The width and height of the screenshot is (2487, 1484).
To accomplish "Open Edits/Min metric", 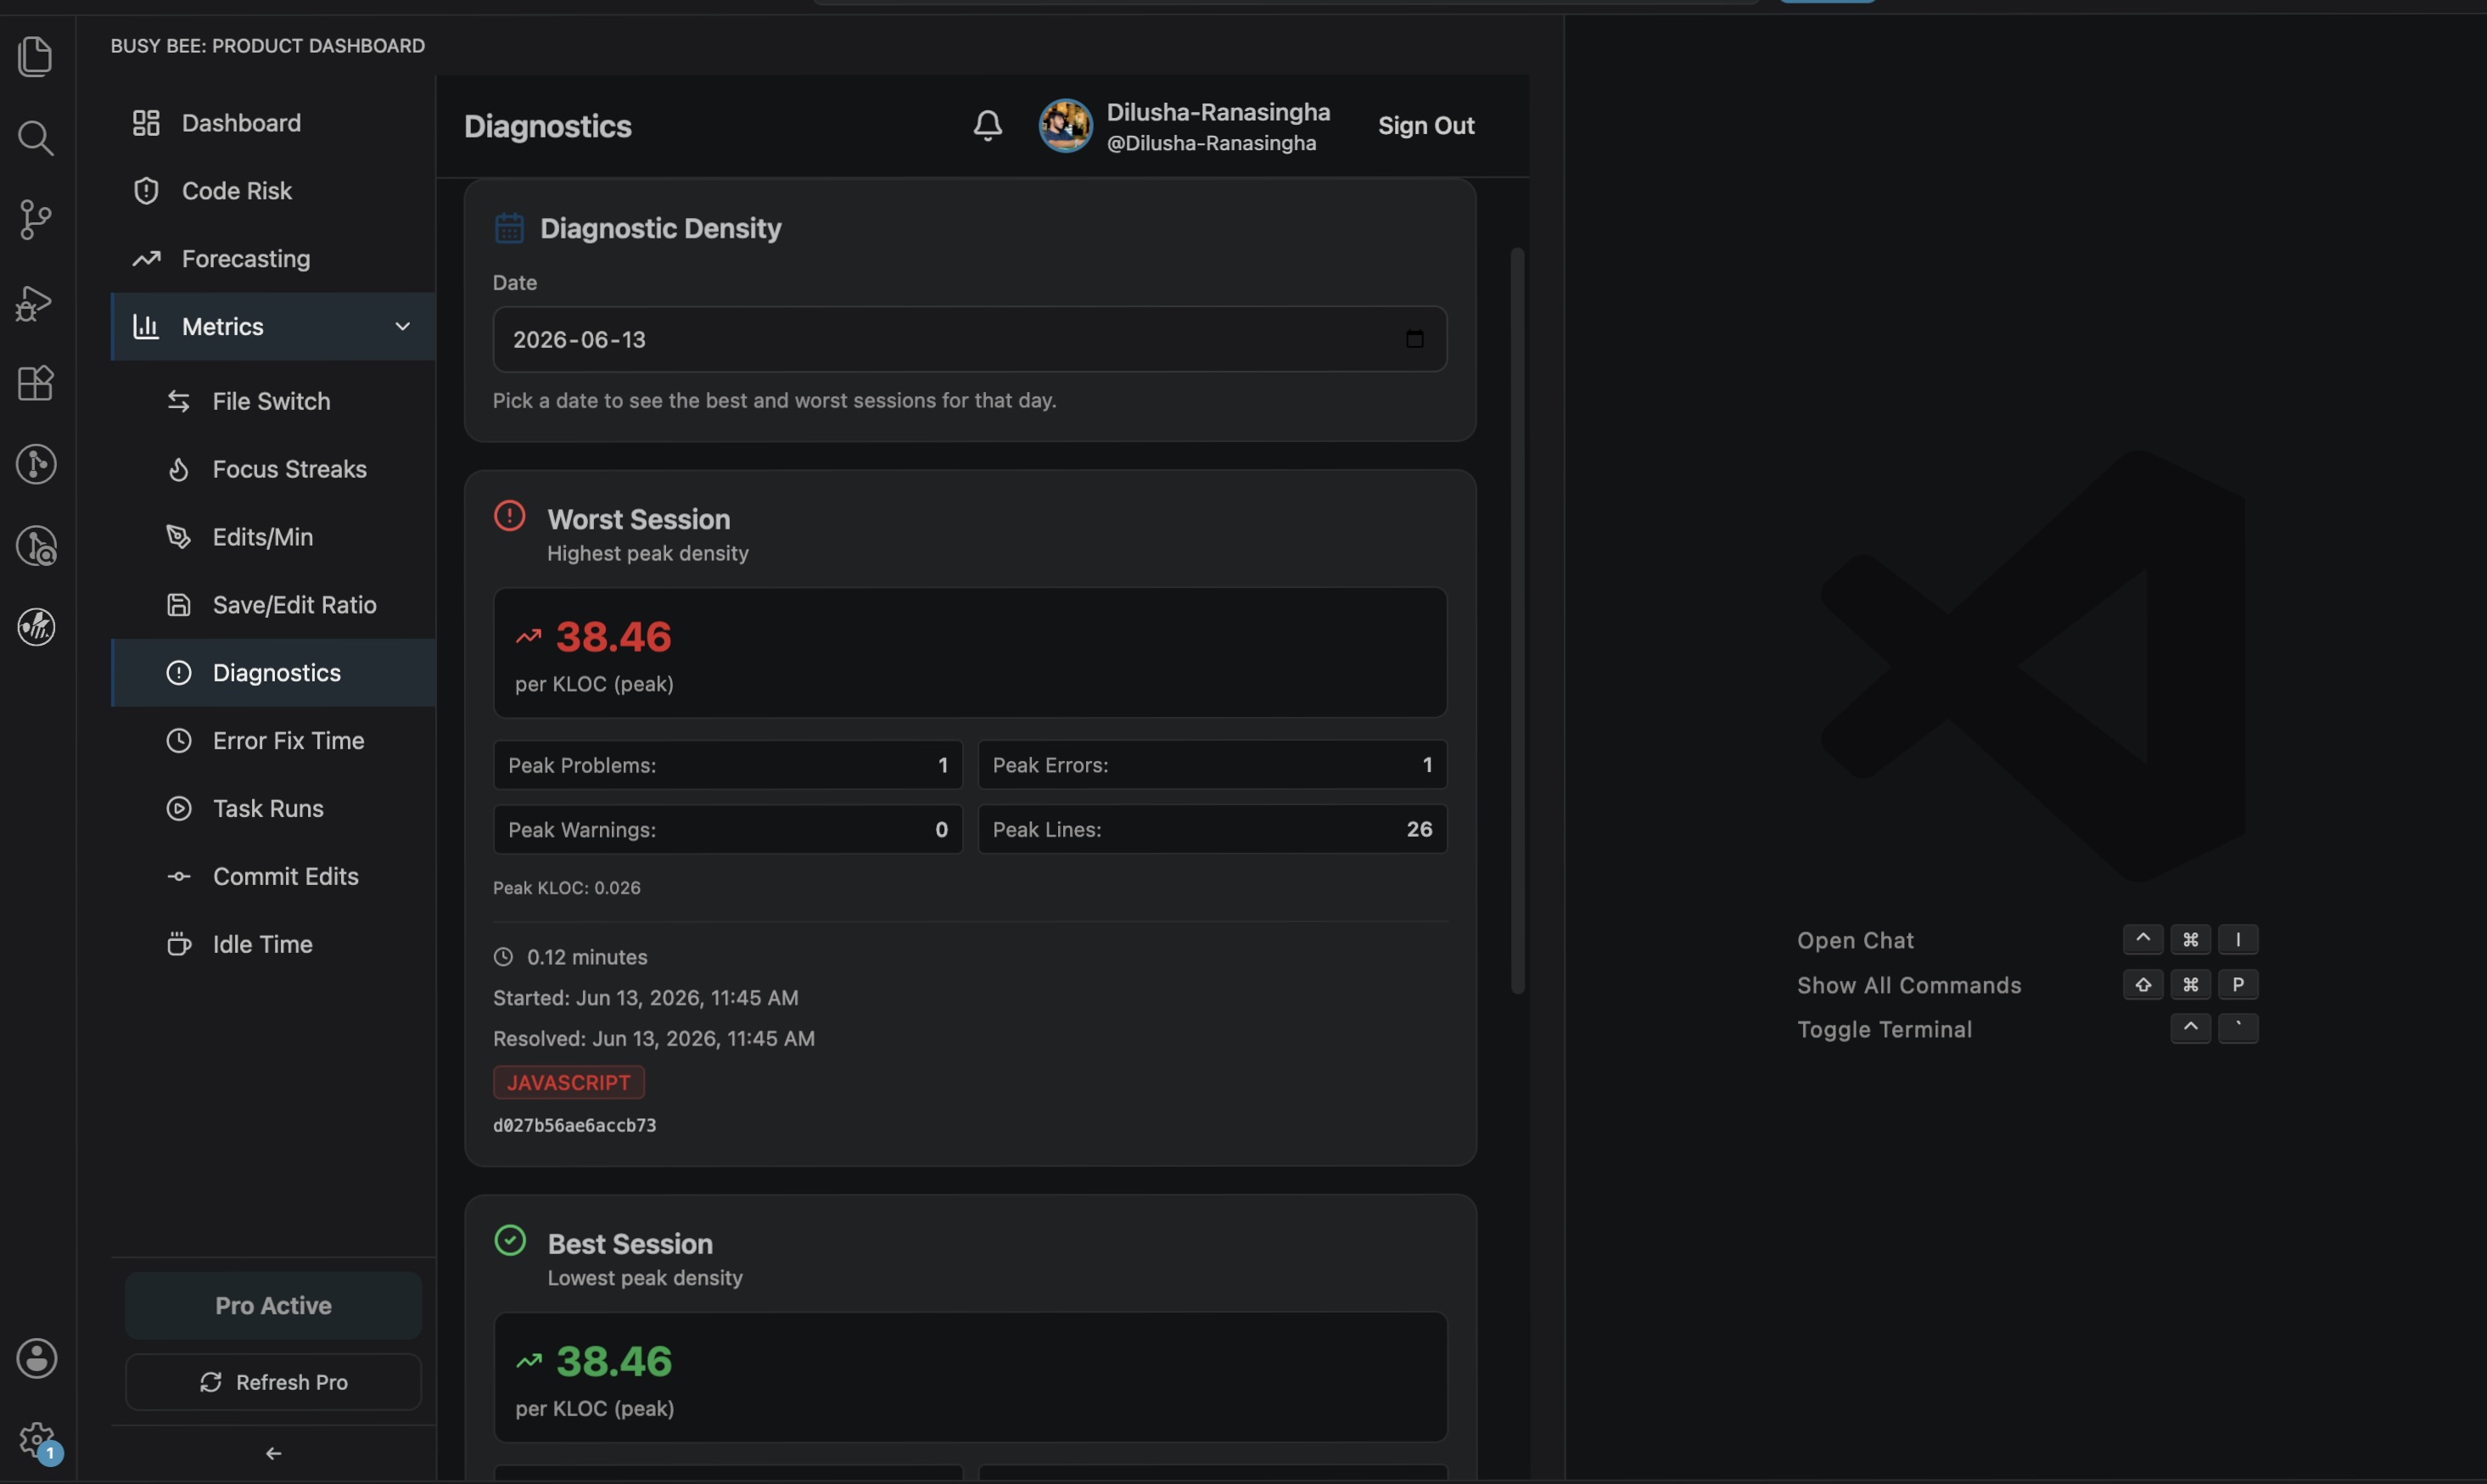I will pyautogui.click(x=272, y=537).
